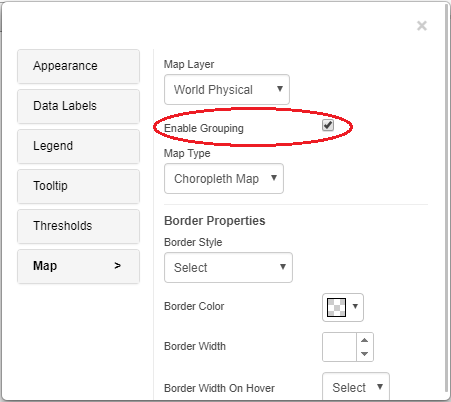Open the Tooltip settings tab
The height and width of the screenshot is (402, 451).
pyautogui.click(x=78, y=186)
